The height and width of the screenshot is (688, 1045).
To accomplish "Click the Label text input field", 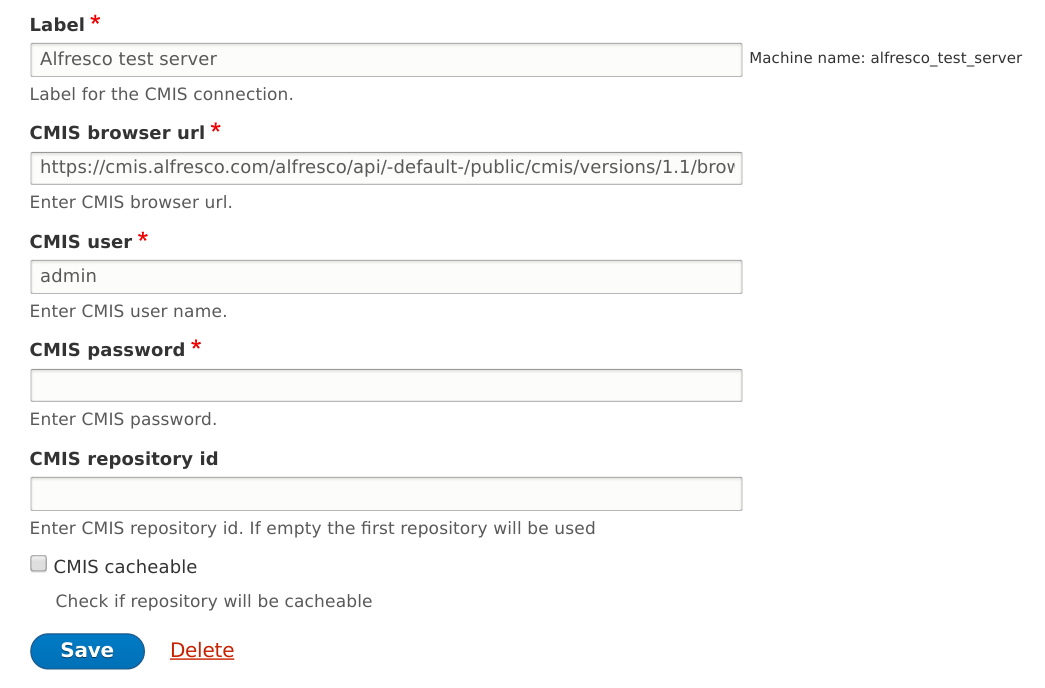I will pyautogui.click(x=385, y=59).
